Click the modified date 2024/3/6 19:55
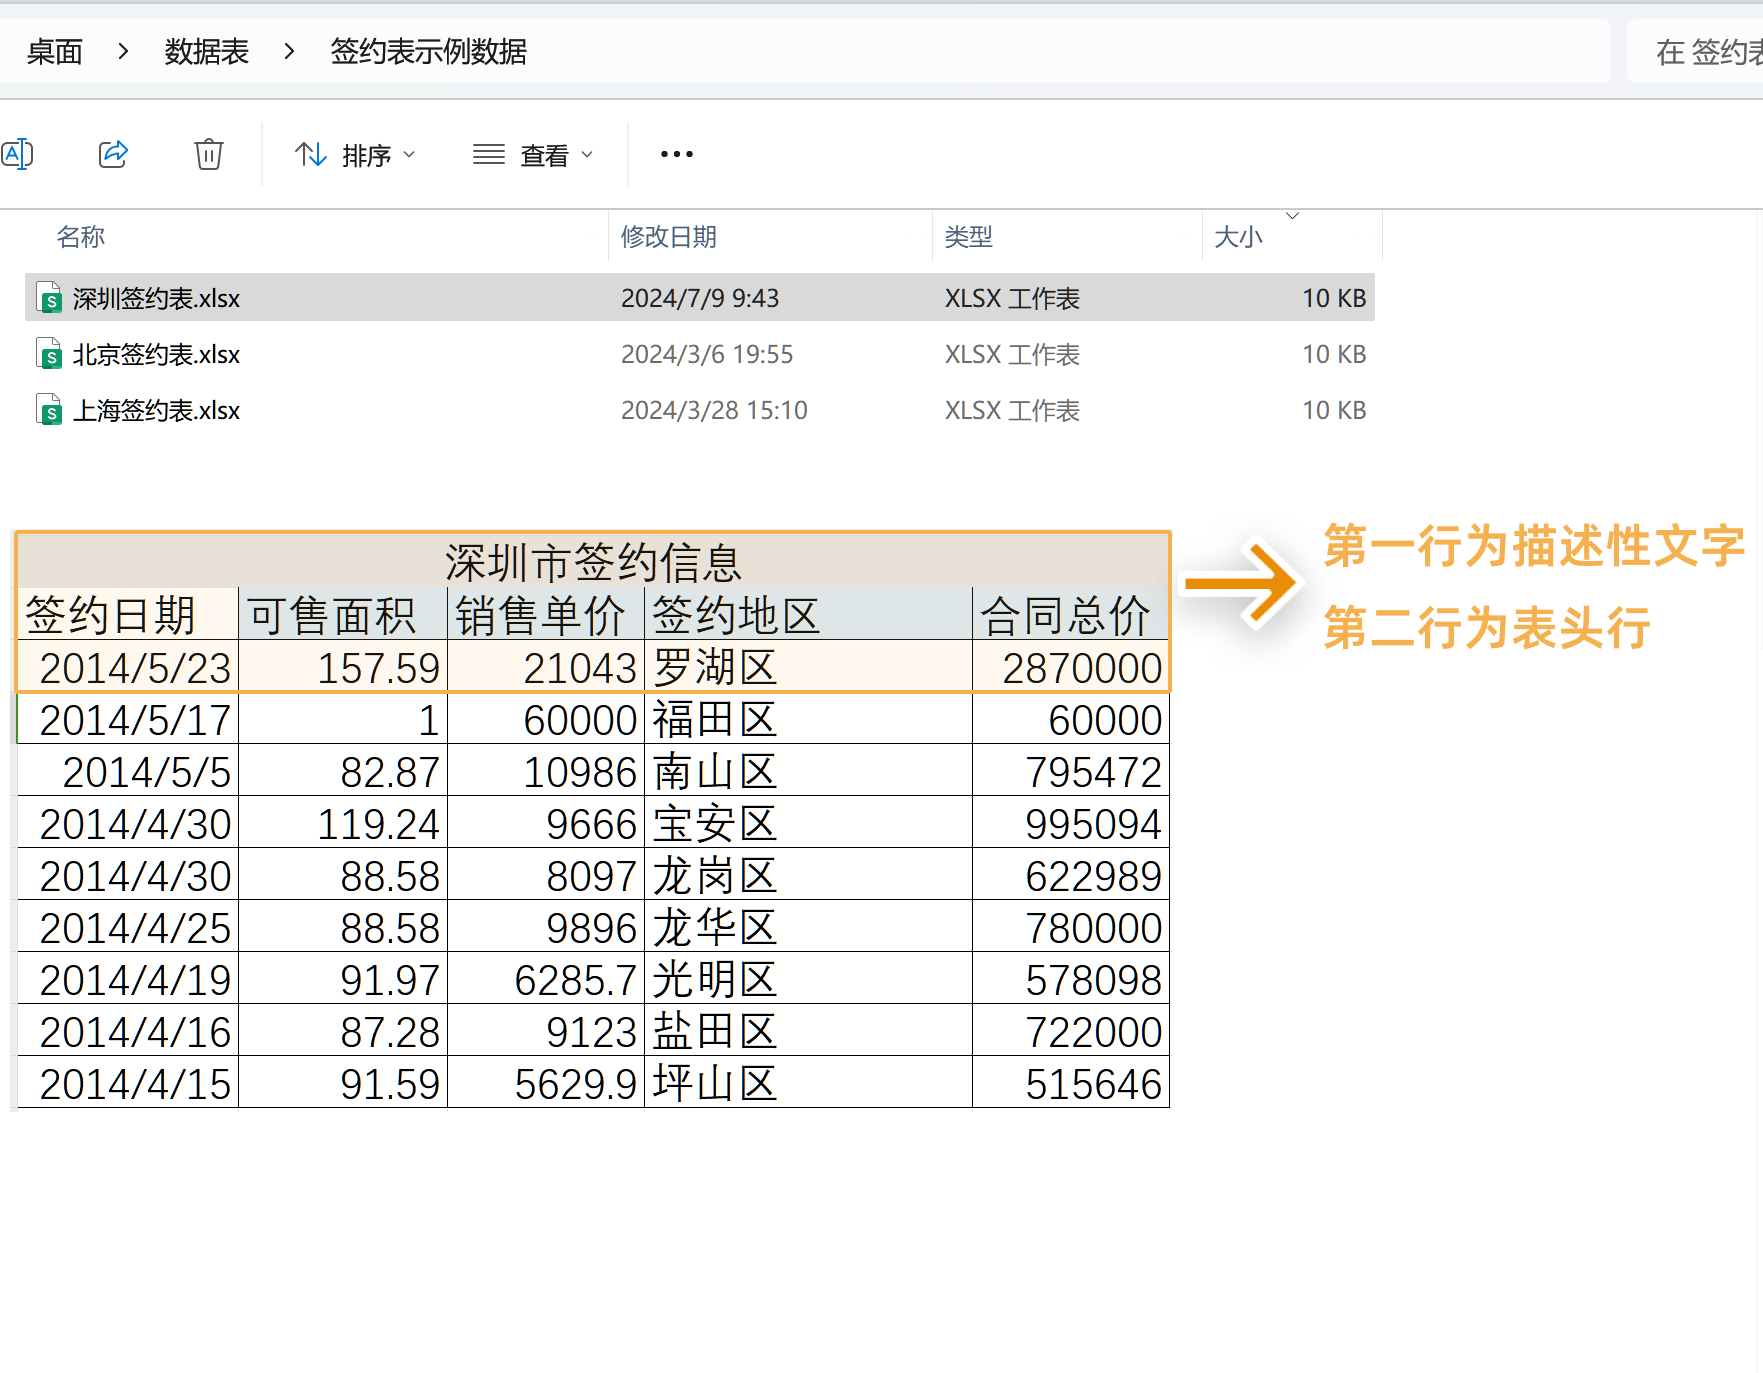Viewport: 1763px width, 1373px height. point(707,354)
